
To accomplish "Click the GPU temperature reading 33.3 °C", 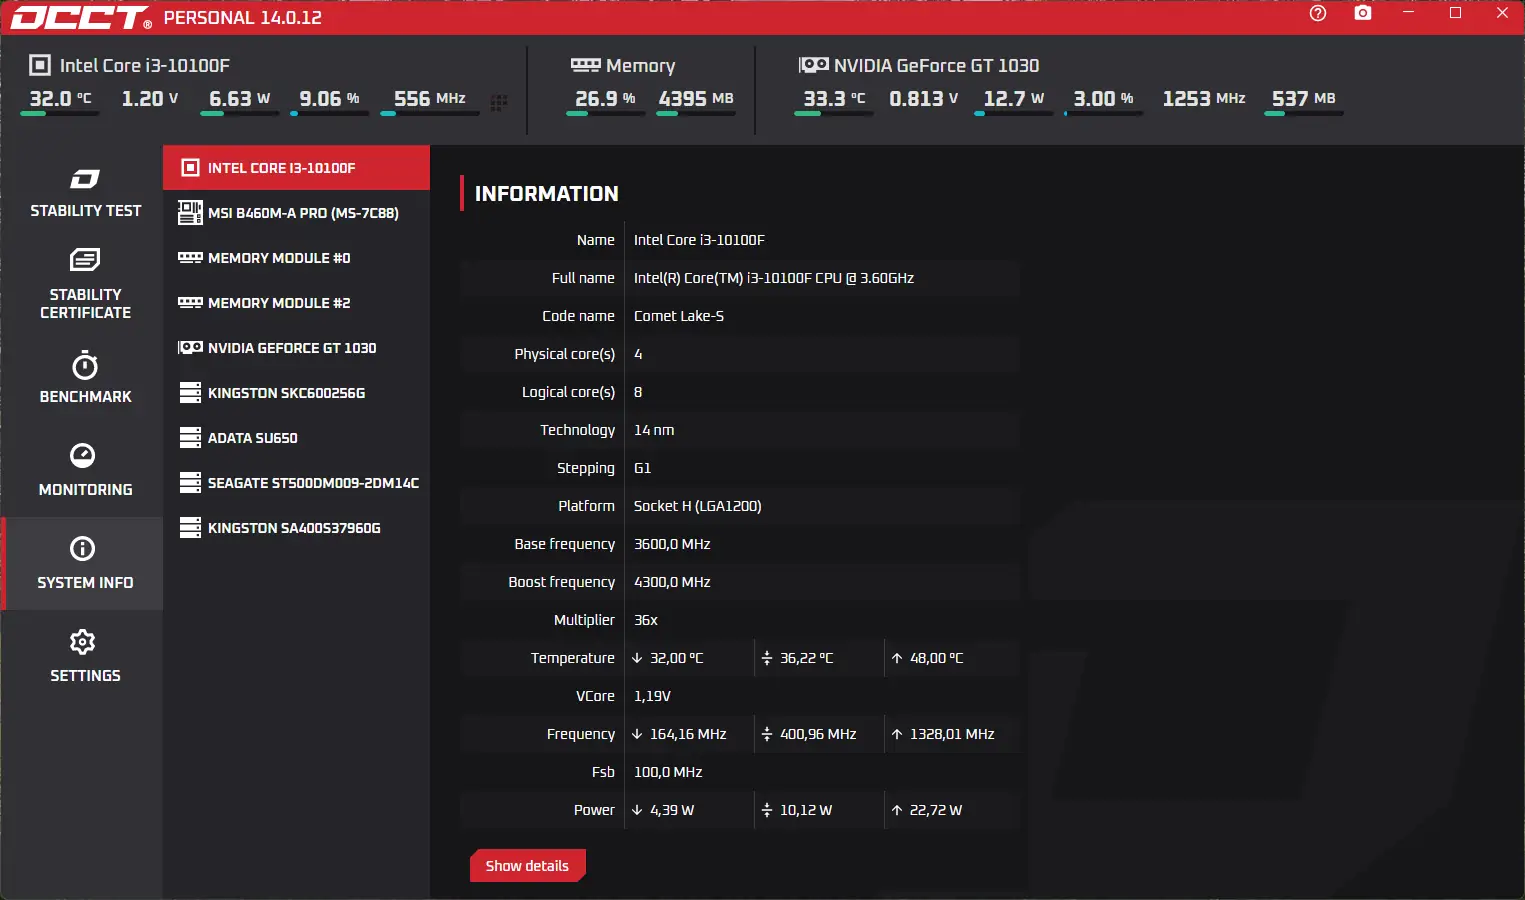I will coord(834,99).
